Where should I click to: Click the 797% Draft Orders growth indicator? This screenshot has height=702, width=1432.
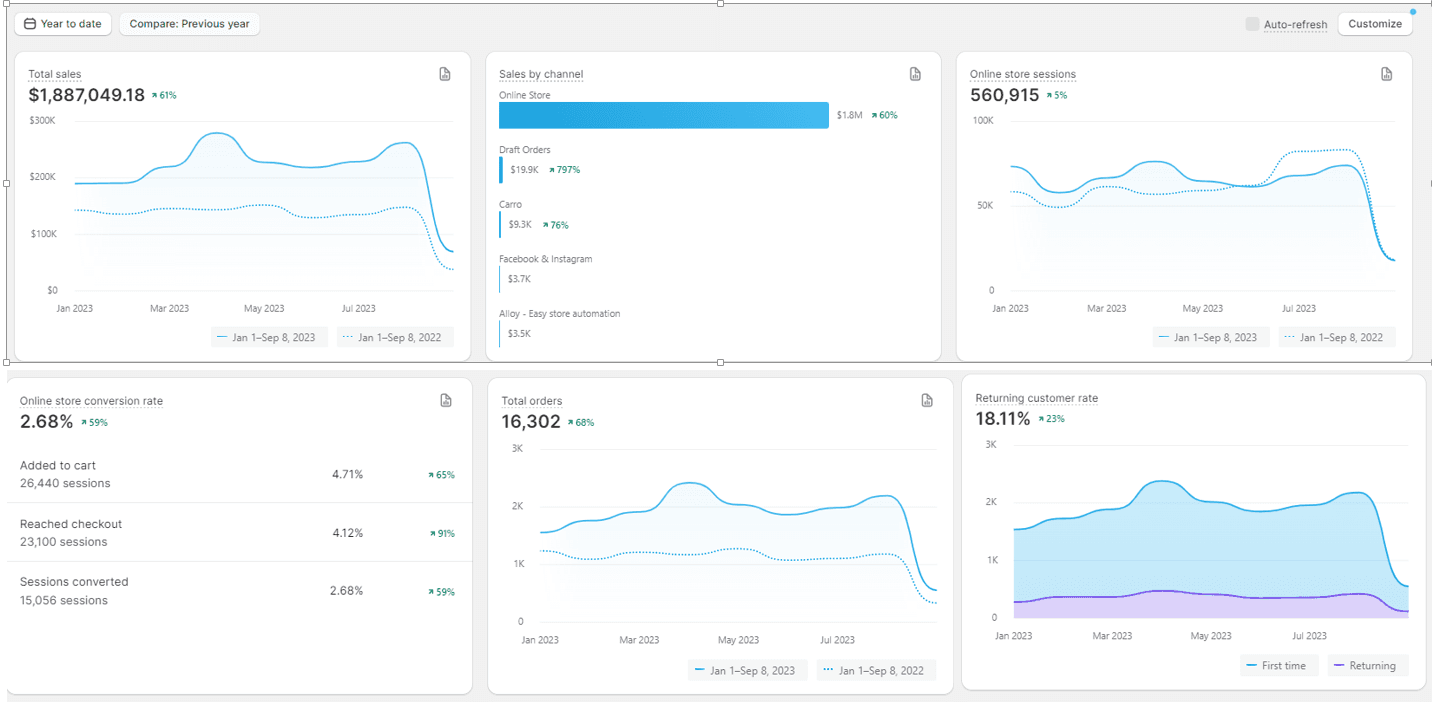pyautogui.click(x=563, y=170)
